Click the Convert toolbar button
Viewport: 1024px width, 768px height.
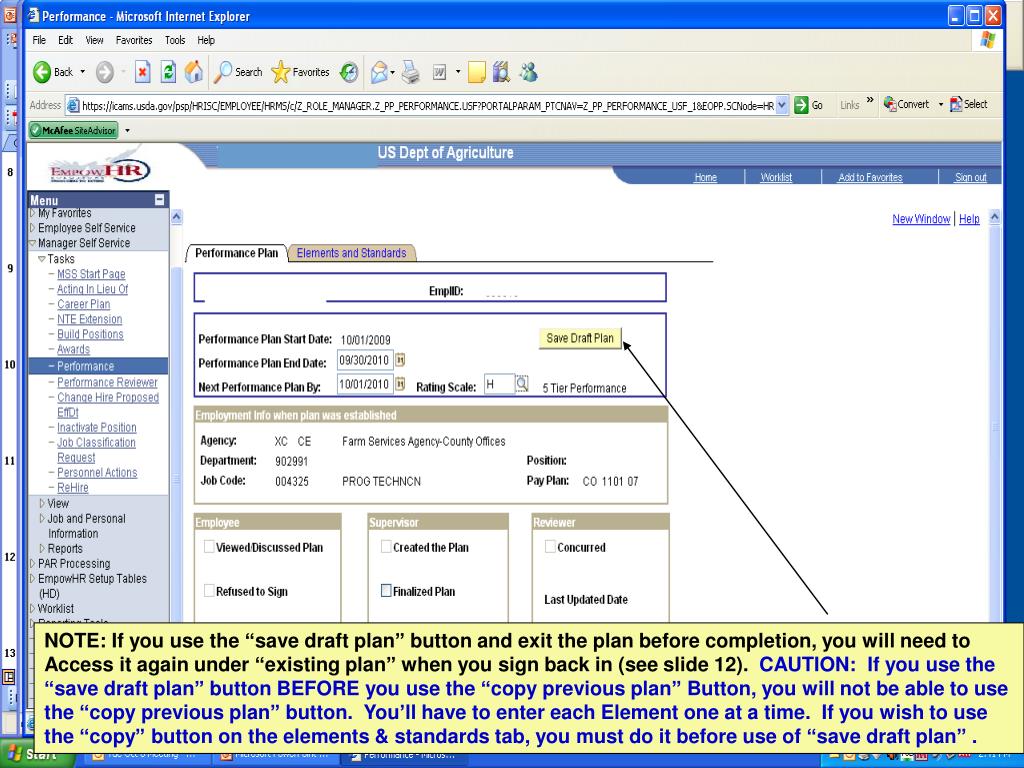point(906,104)
